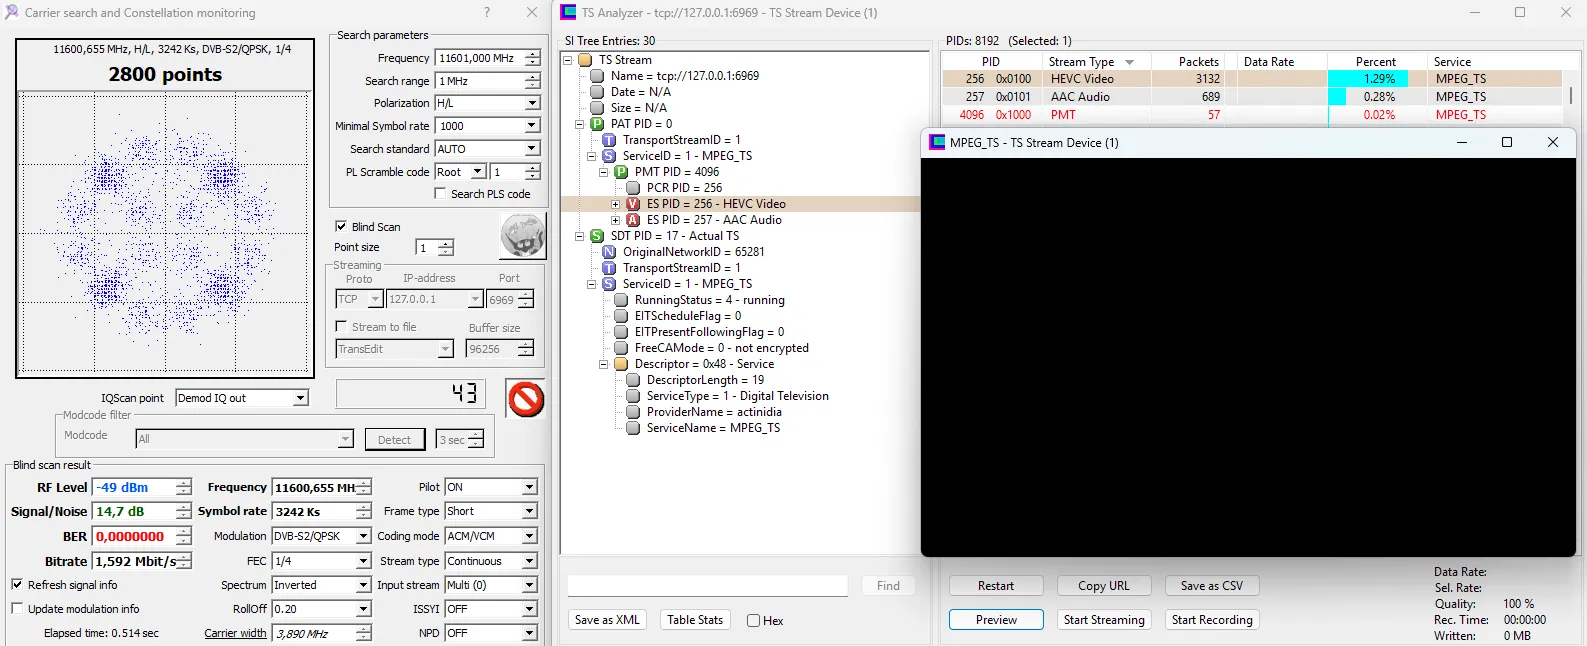The width and height of the screenshot is (1587, 646).
Task: Increase the Point size stepper value
Action: pyautogui.click(x=446, y=243)
